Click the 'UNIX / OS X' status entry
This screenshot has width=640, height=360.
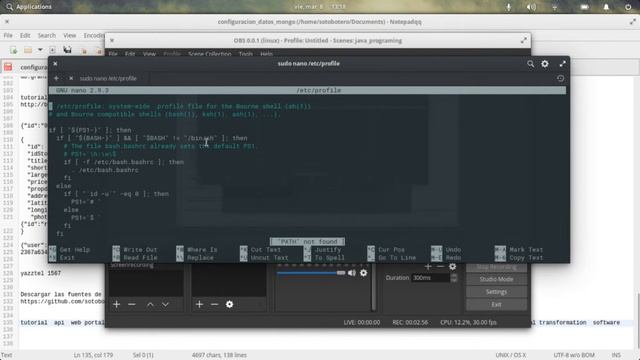coord(511,356)
